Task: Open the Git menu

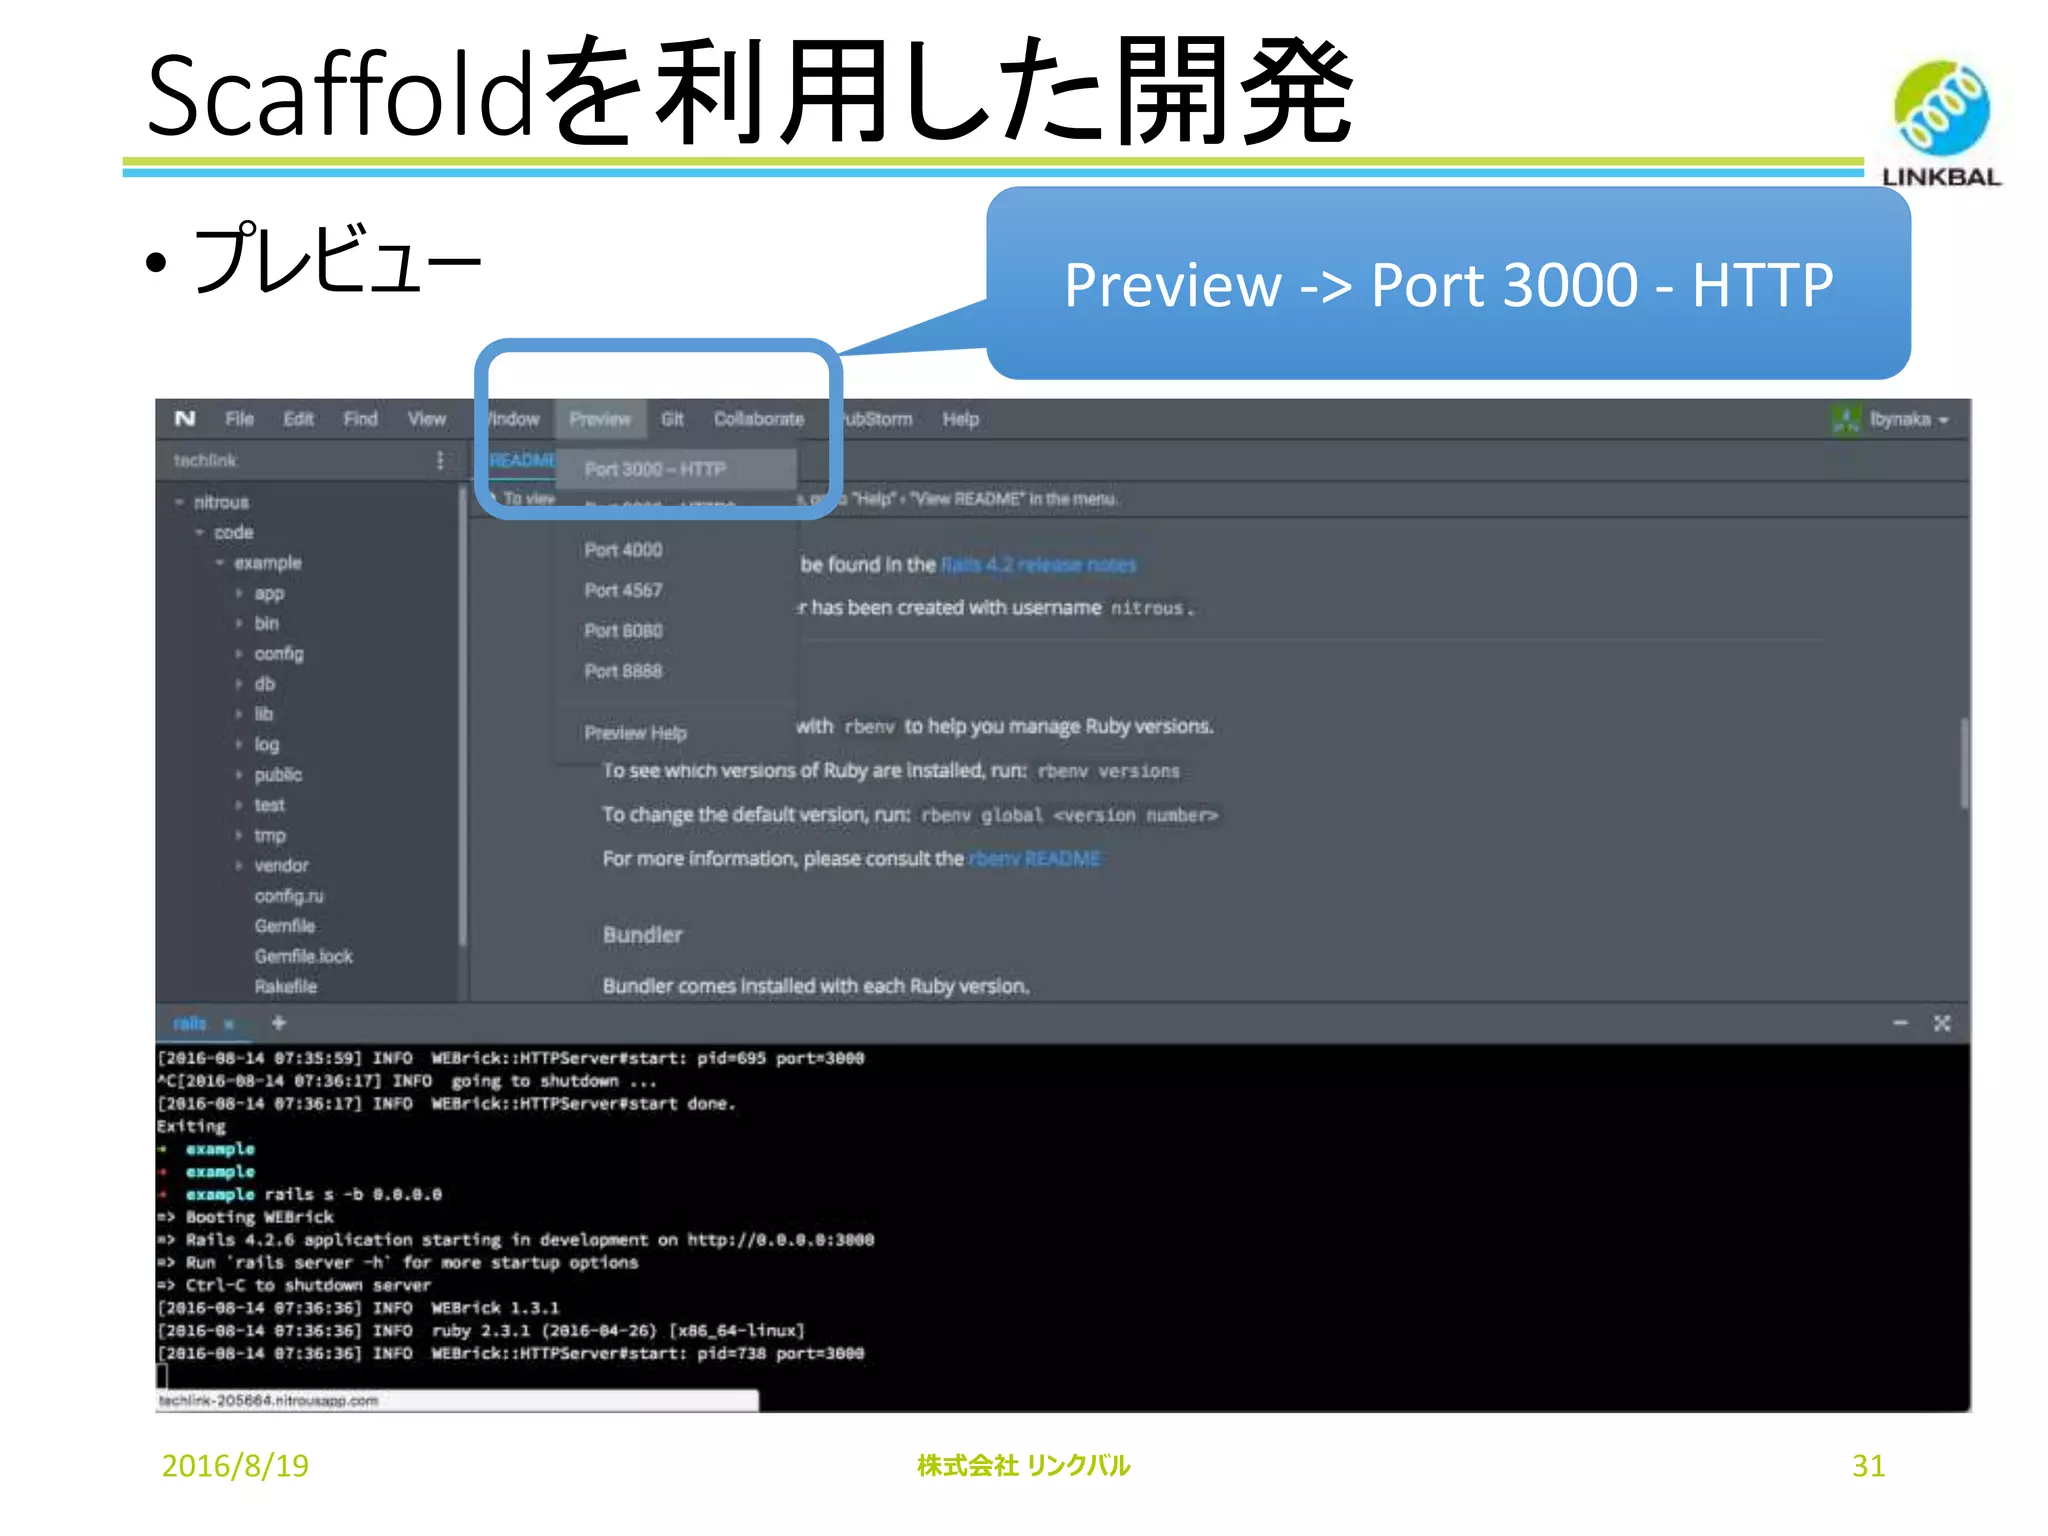Action: point(672,419)
